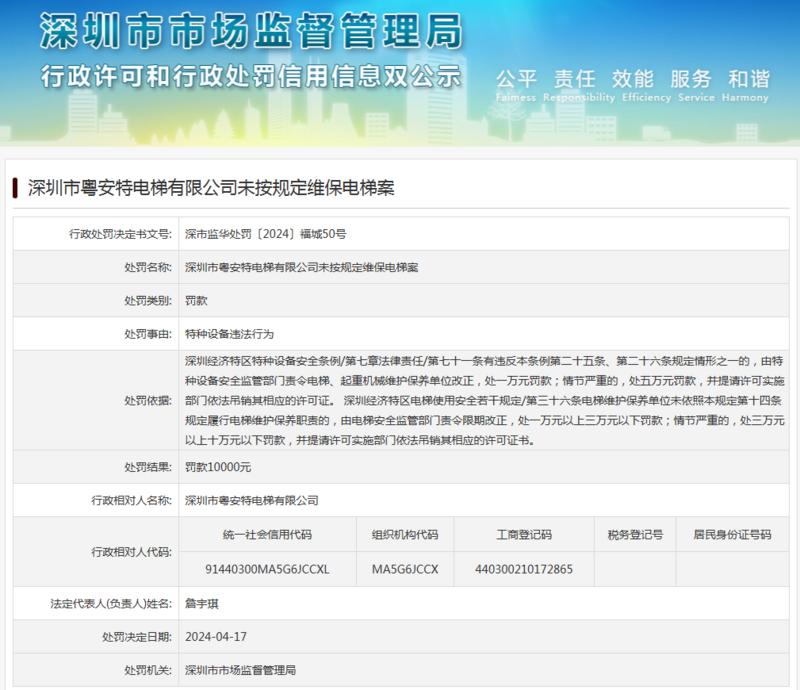This screenshot has height=690, width=800.
Task: Select company name in 行政相对人名称 row
Action: tap(252, 501)
